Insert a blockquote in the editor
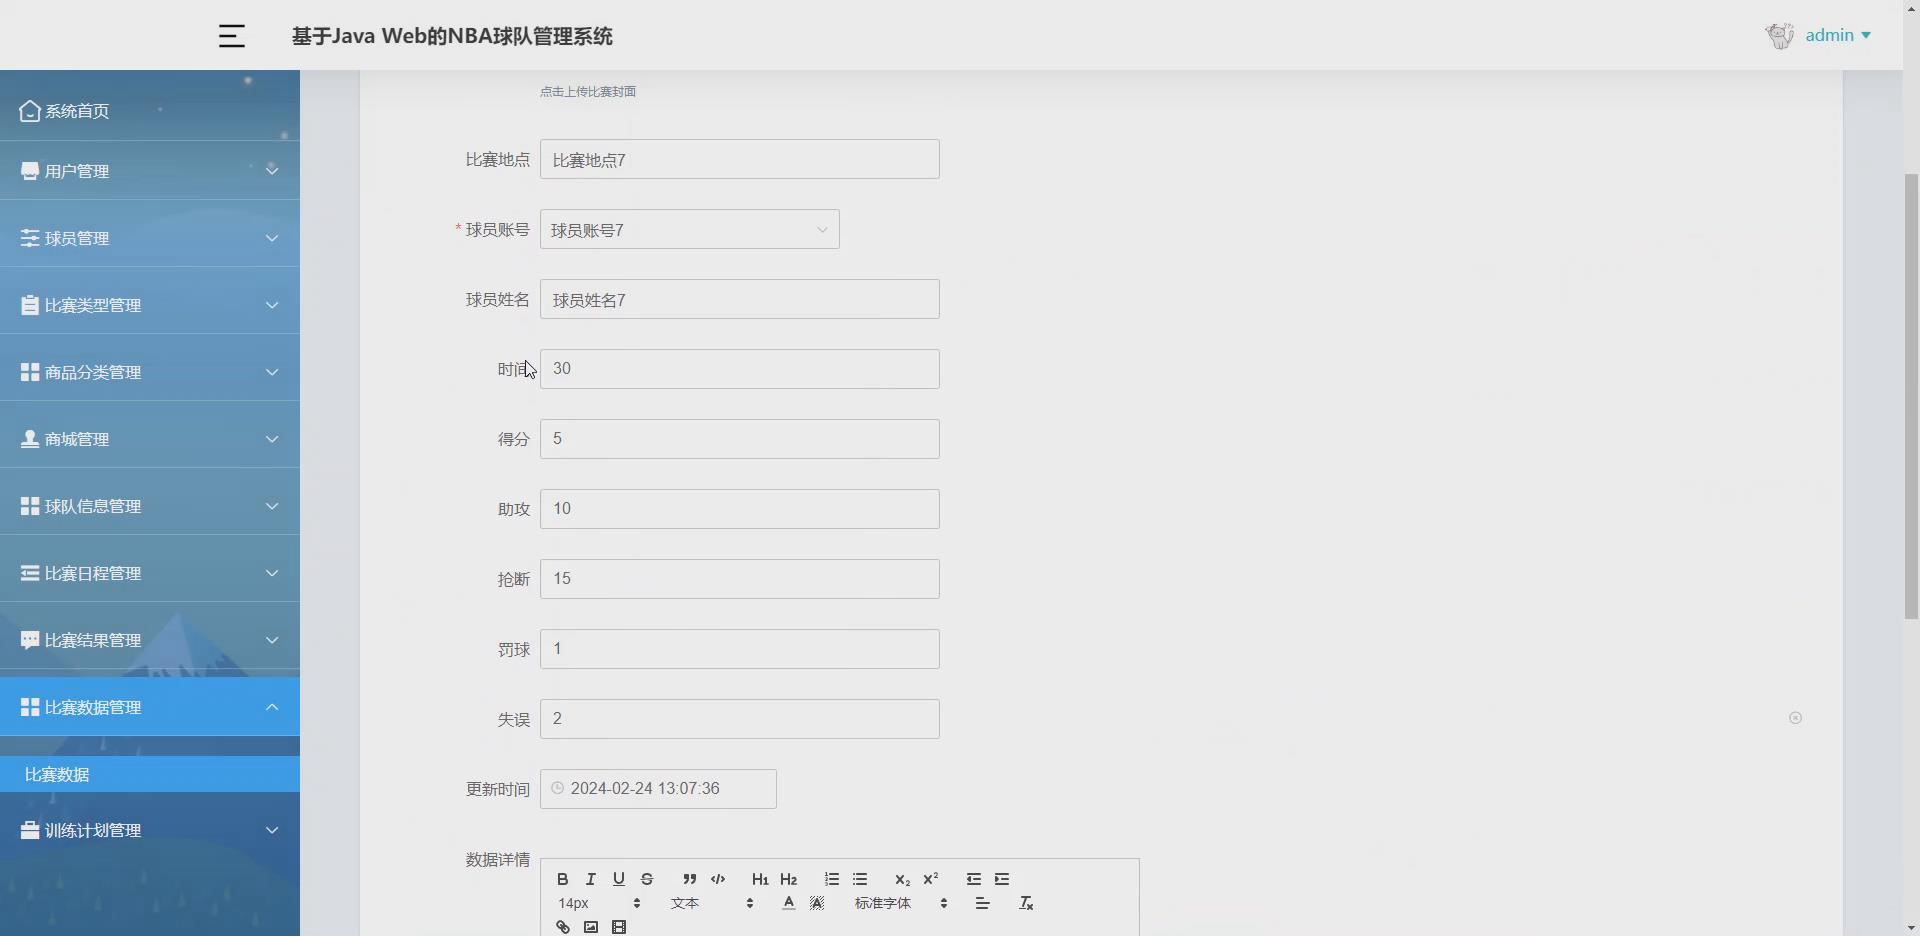The image size is (1920, 936). pyautogui.click(x=689, y=879)
